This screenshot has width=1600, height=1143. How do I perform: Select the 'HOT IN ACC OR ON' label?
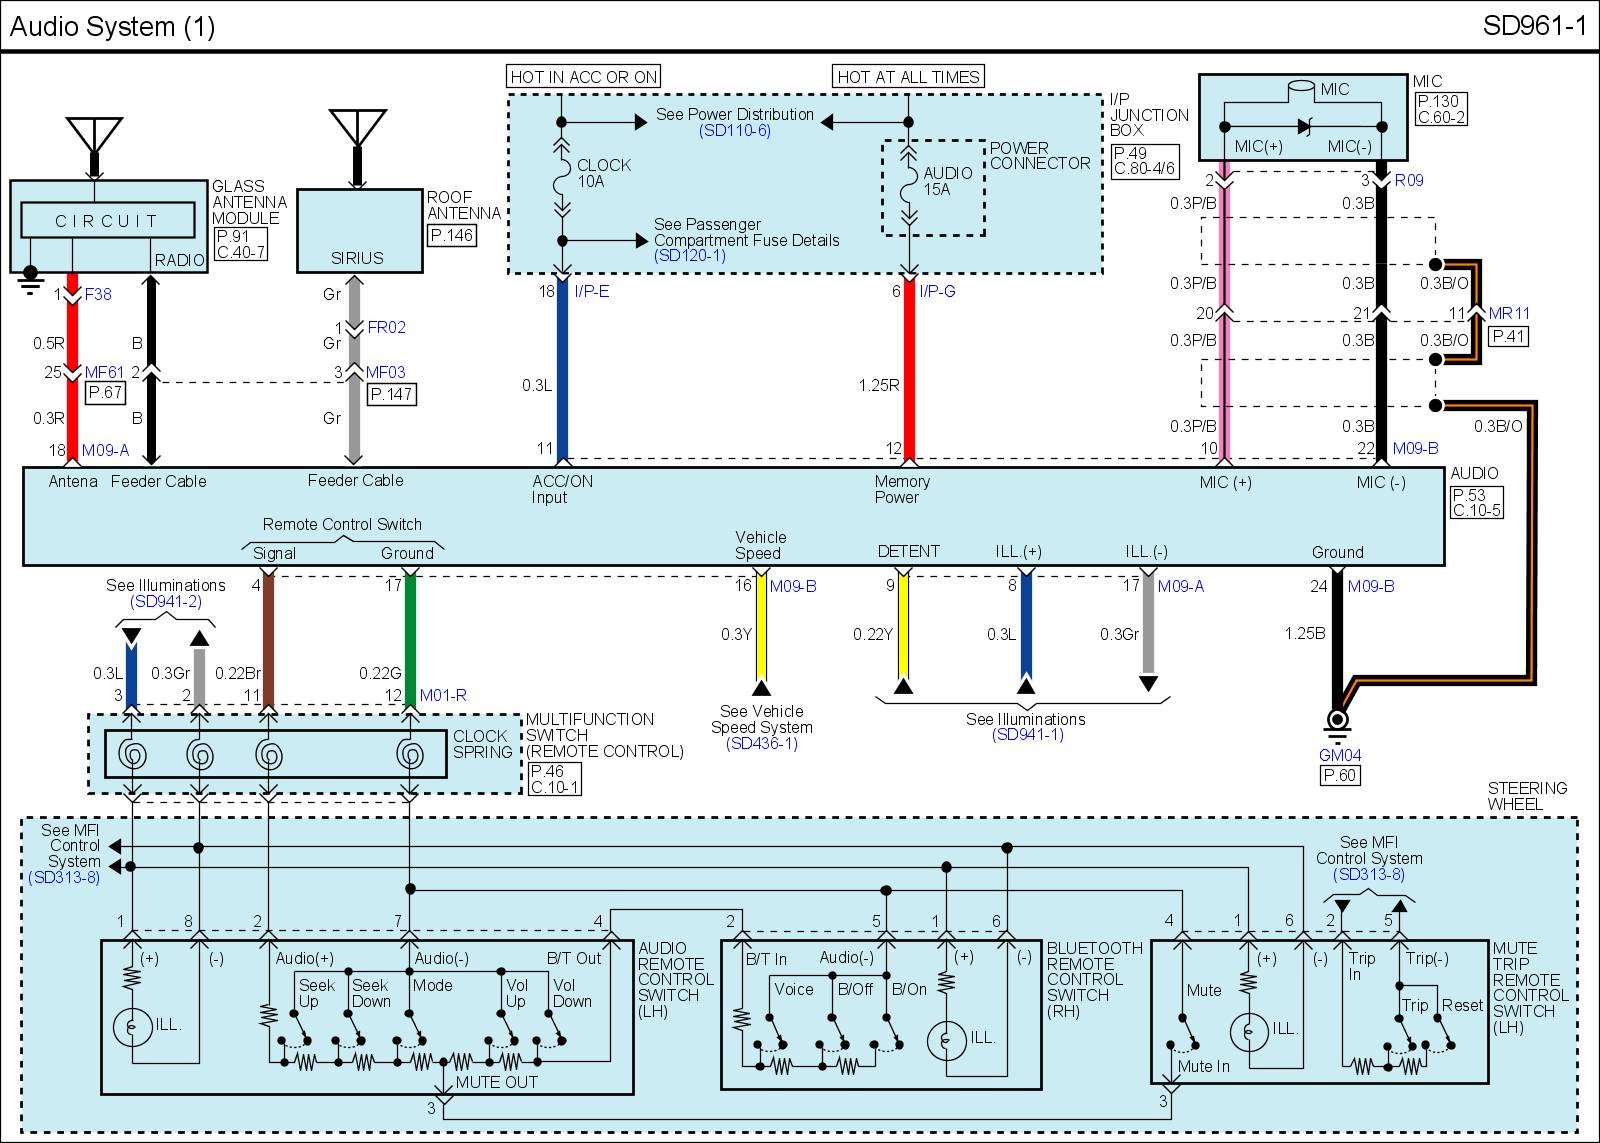(x=584, y=77)
